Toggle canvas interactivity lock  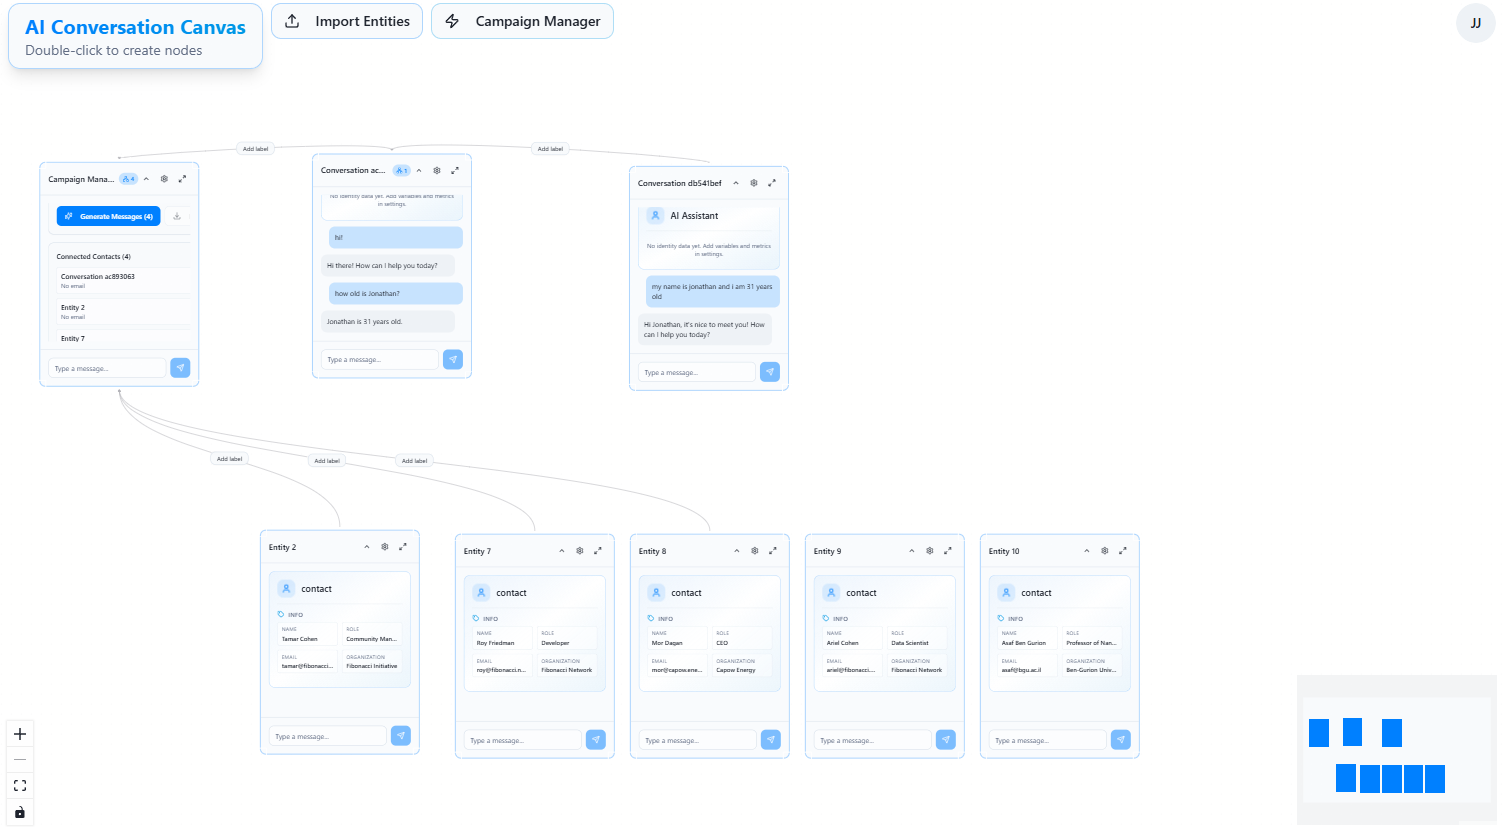click(x=20, y=812)
